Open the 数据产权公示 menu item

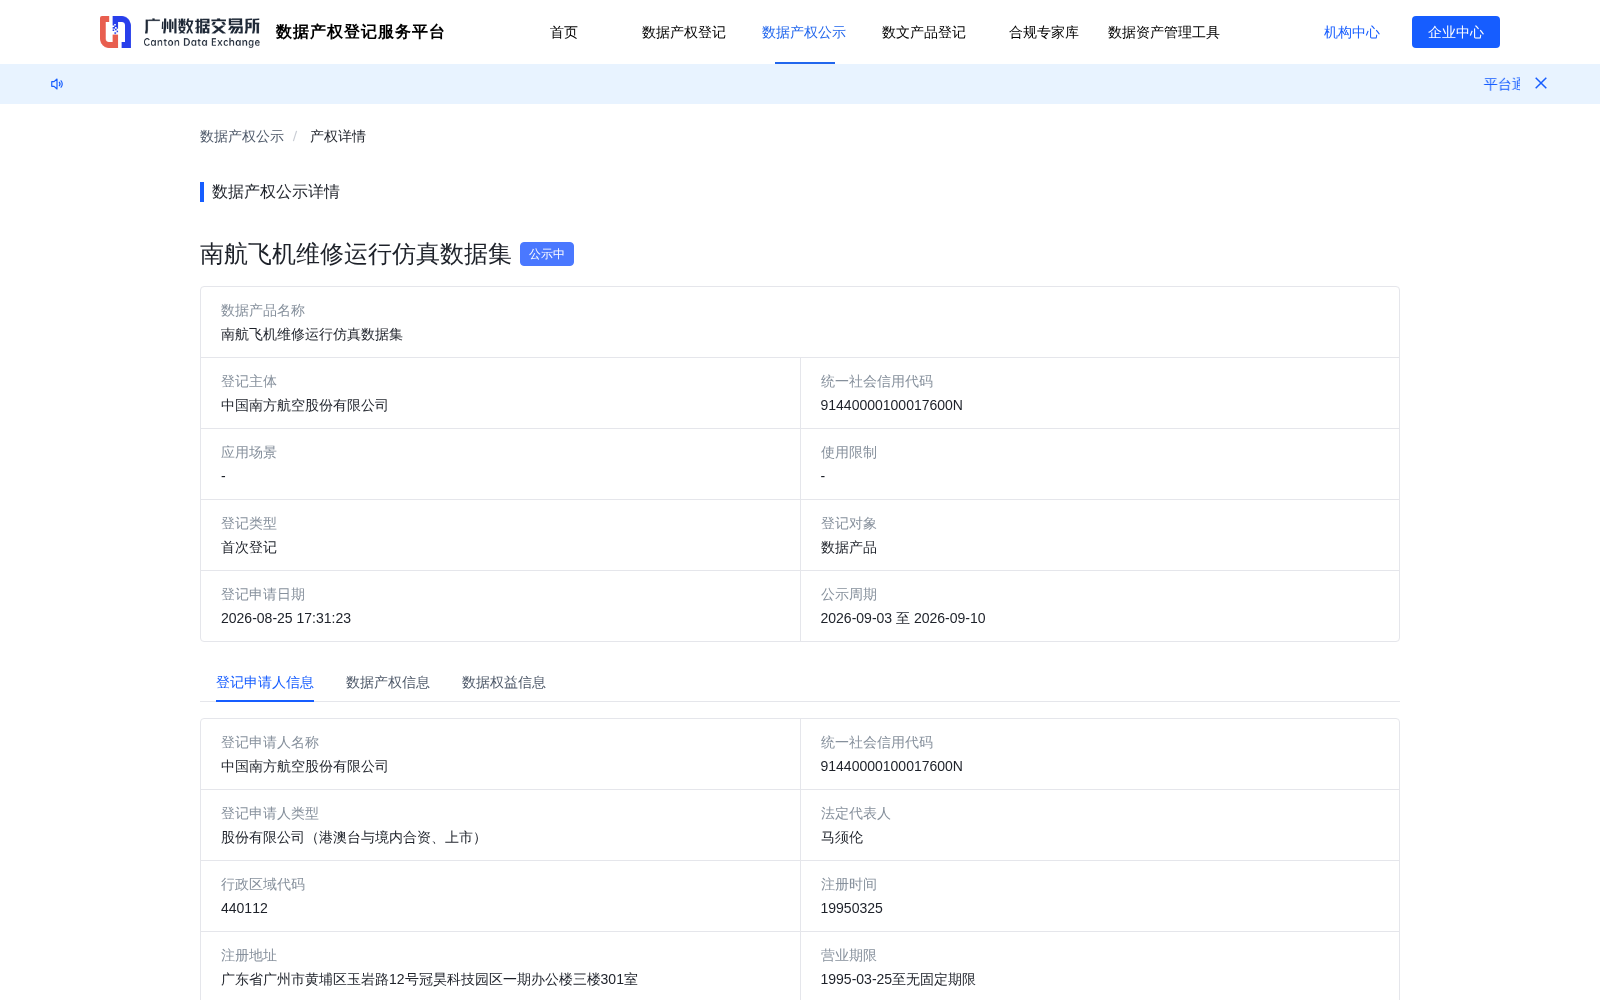click(x=804, y=32)
